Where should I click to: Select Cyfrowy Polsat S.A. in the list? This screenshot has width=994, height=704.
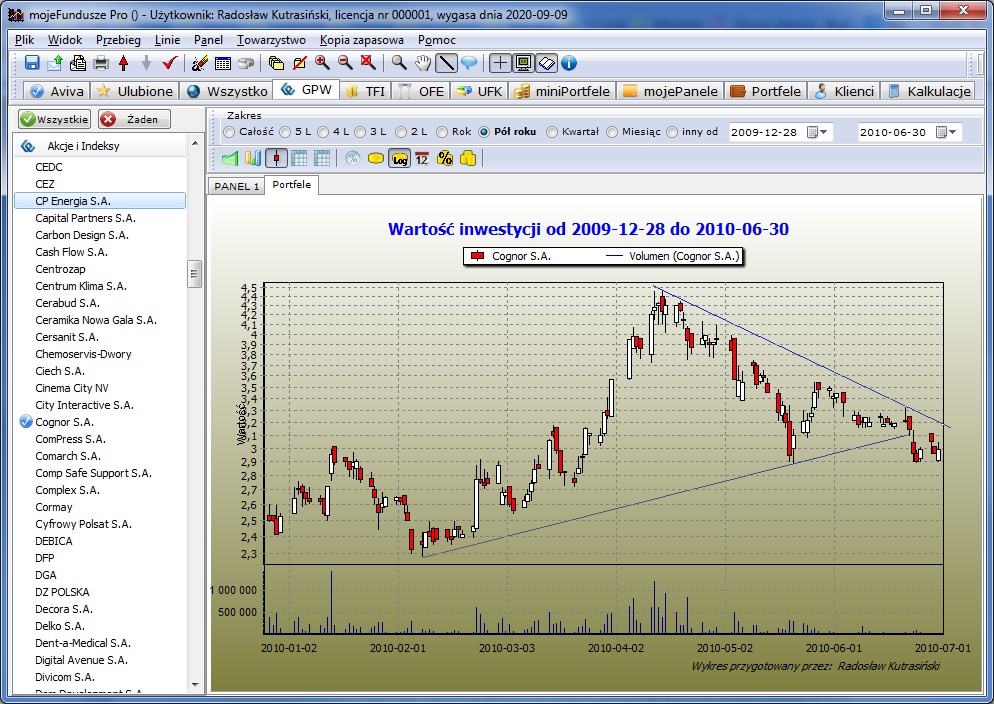83,524
